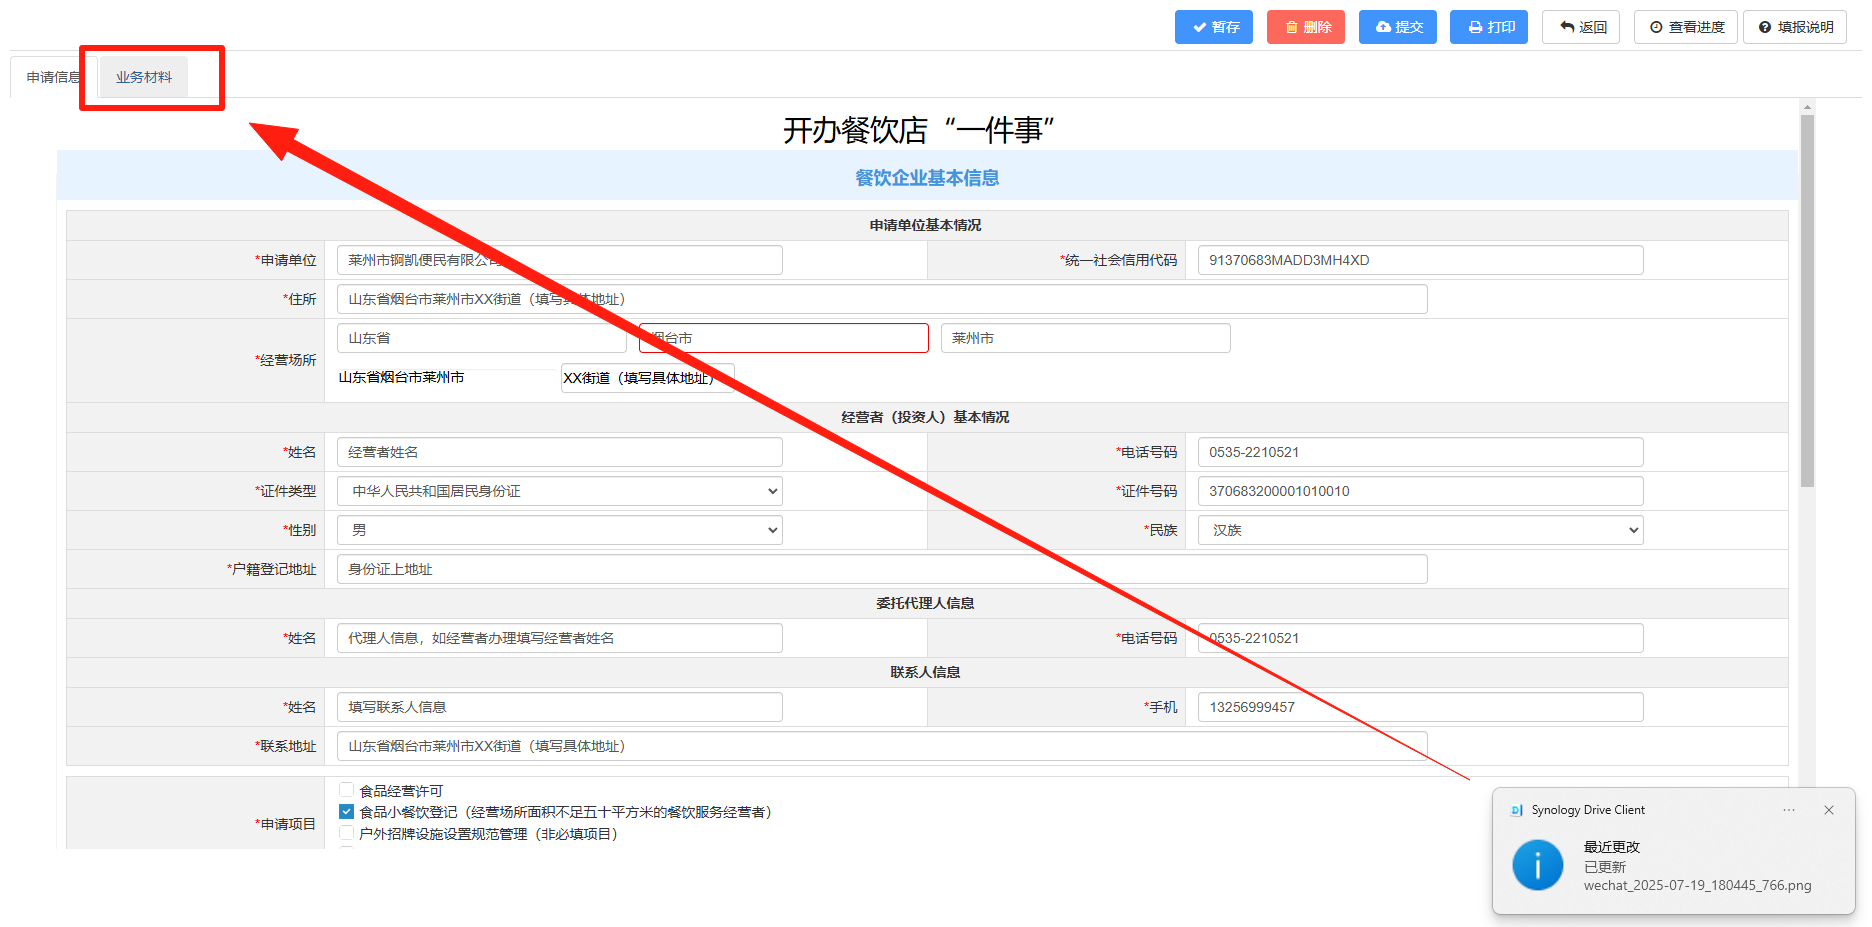Expand the 证件类型 dropdown
This screenshot has width=1872, height=927.
pos(559,491)
